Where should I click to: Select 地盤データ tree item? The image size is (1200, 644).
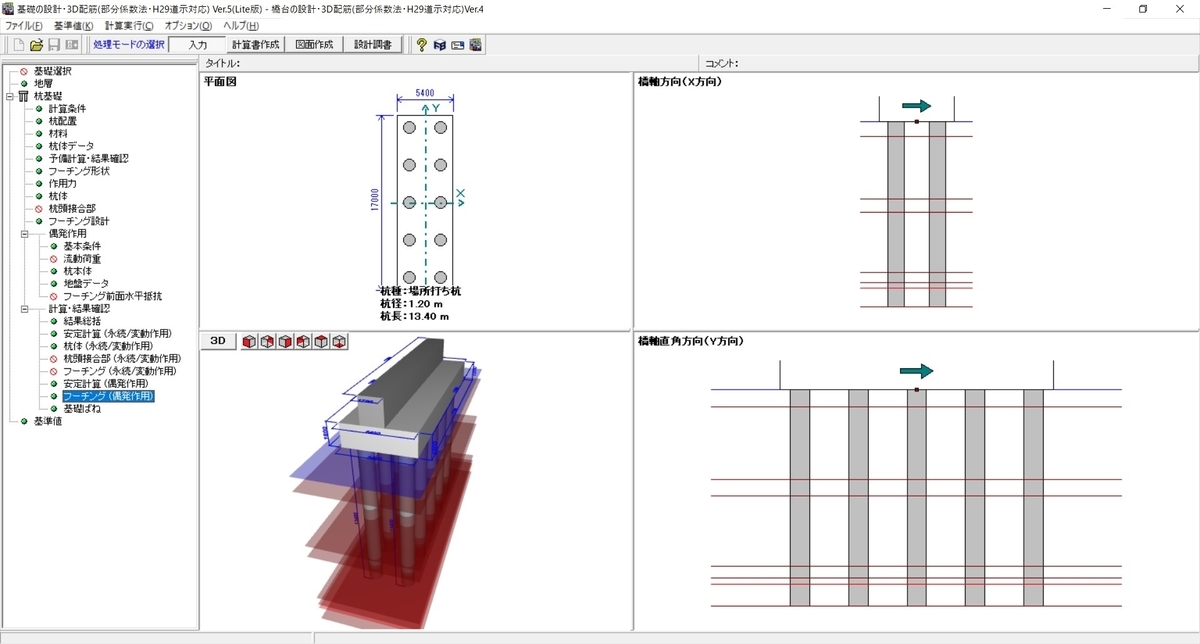[x=86, y=284]
